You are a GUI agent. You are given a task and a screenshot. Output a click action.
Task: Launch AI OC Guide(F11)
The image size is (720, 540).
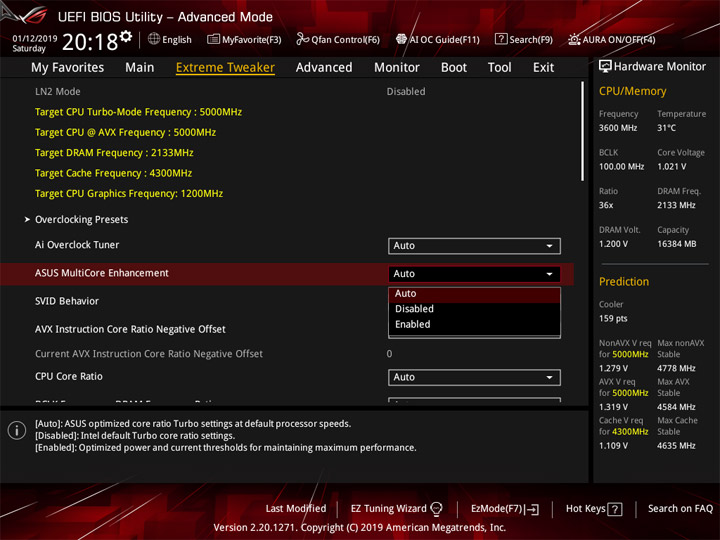(x=438, y=39)
